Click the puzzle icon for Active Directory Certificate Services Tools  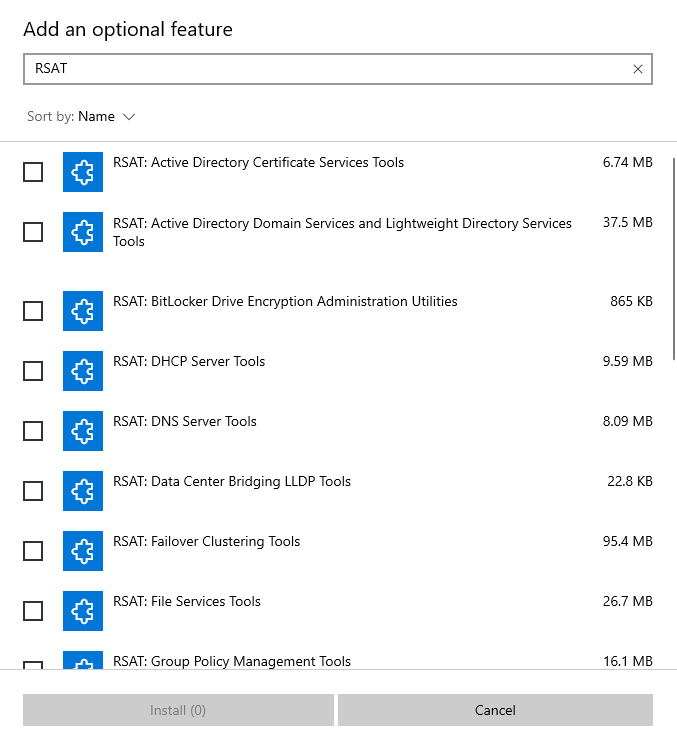point(83,172)
